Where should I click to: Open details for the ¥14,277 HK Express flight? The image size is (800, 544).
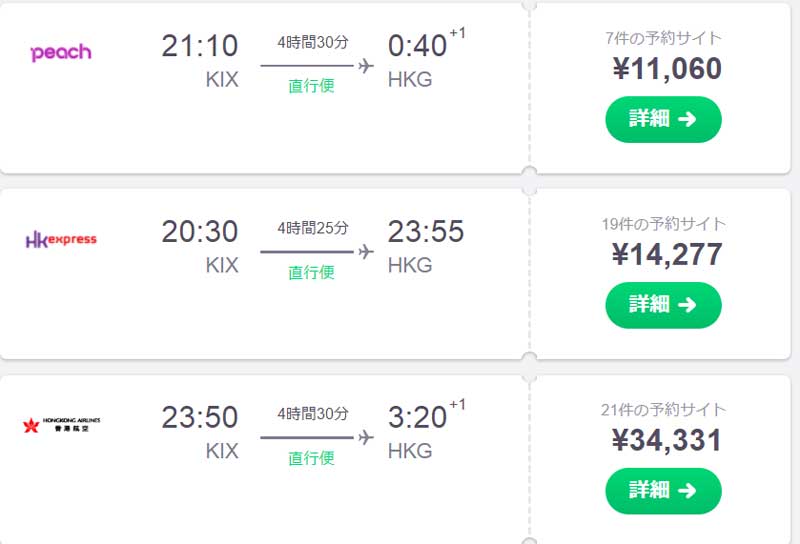[x=663, y=305]
